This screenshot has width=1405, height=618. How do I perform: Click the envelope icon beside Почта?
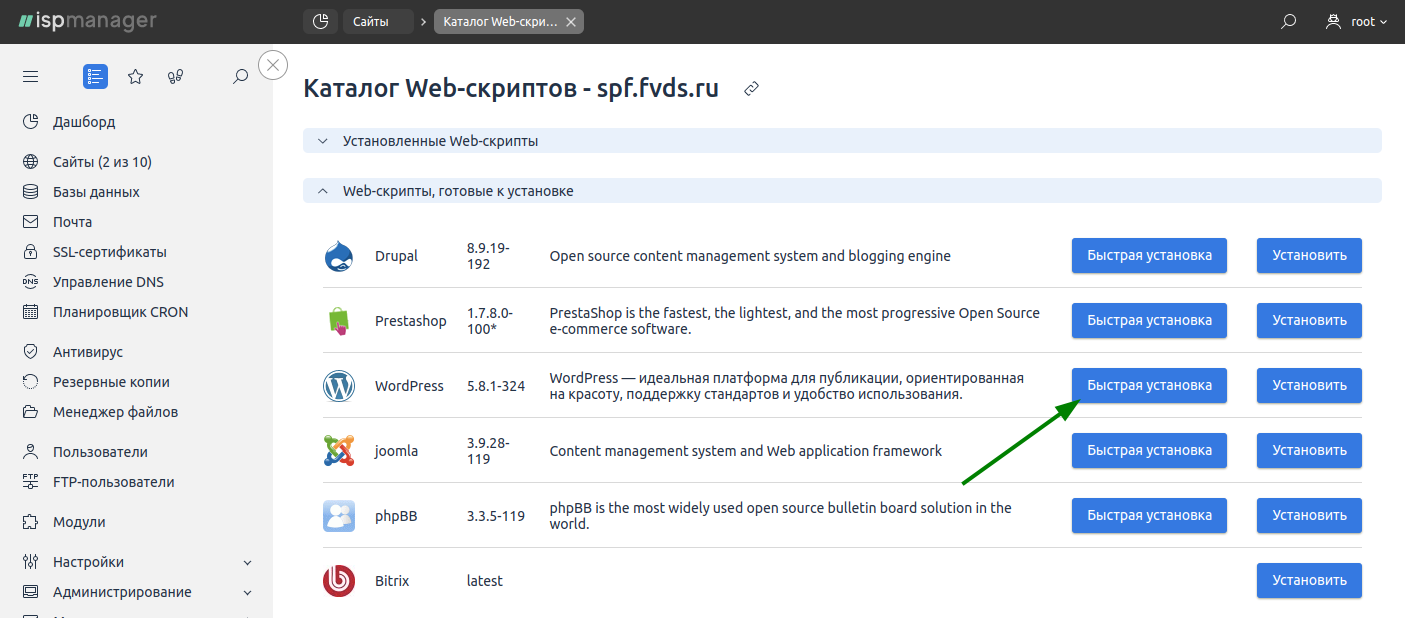(30, 222)
